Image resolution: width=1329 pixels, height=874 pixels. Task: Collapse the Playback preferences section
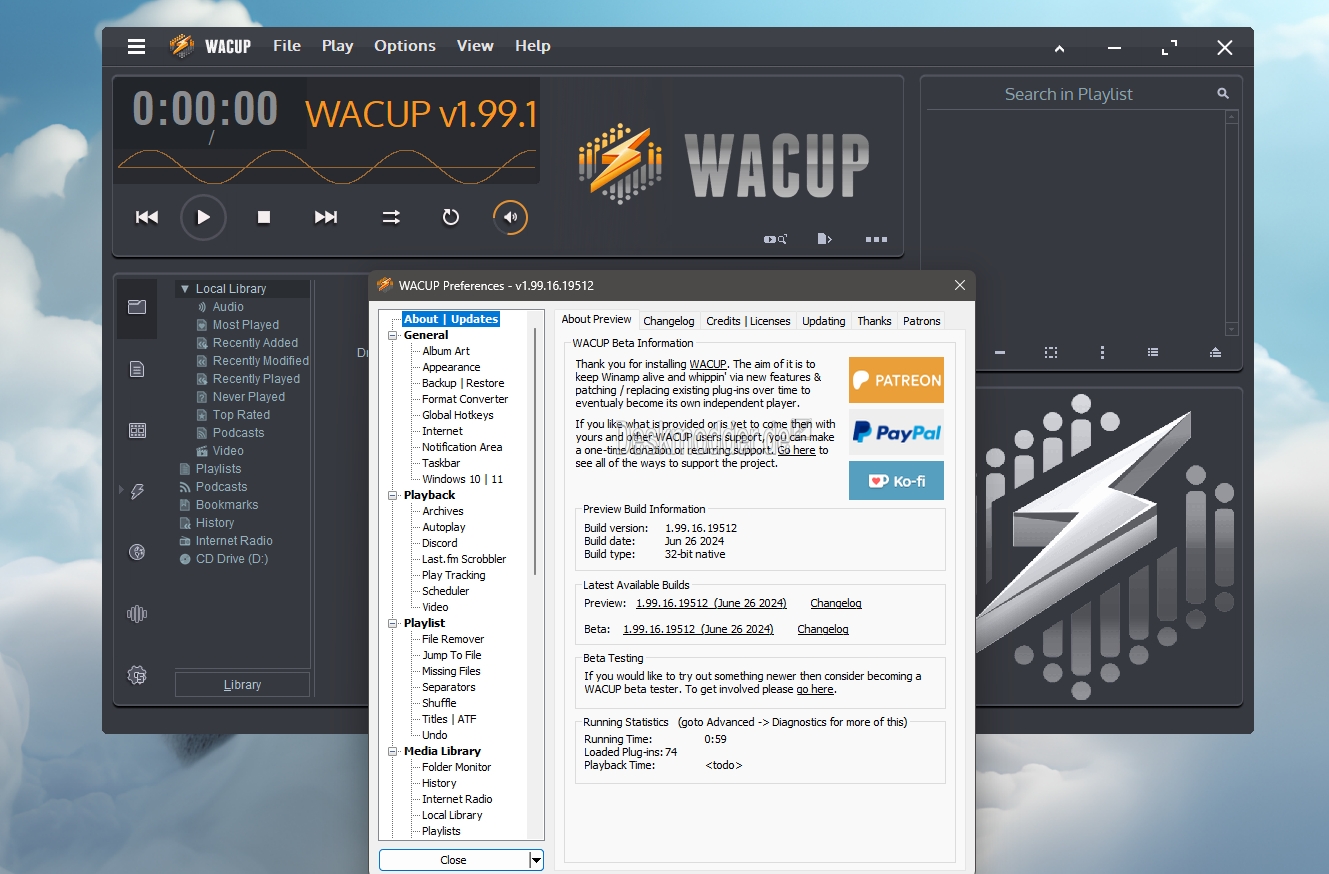coord(393,495)
